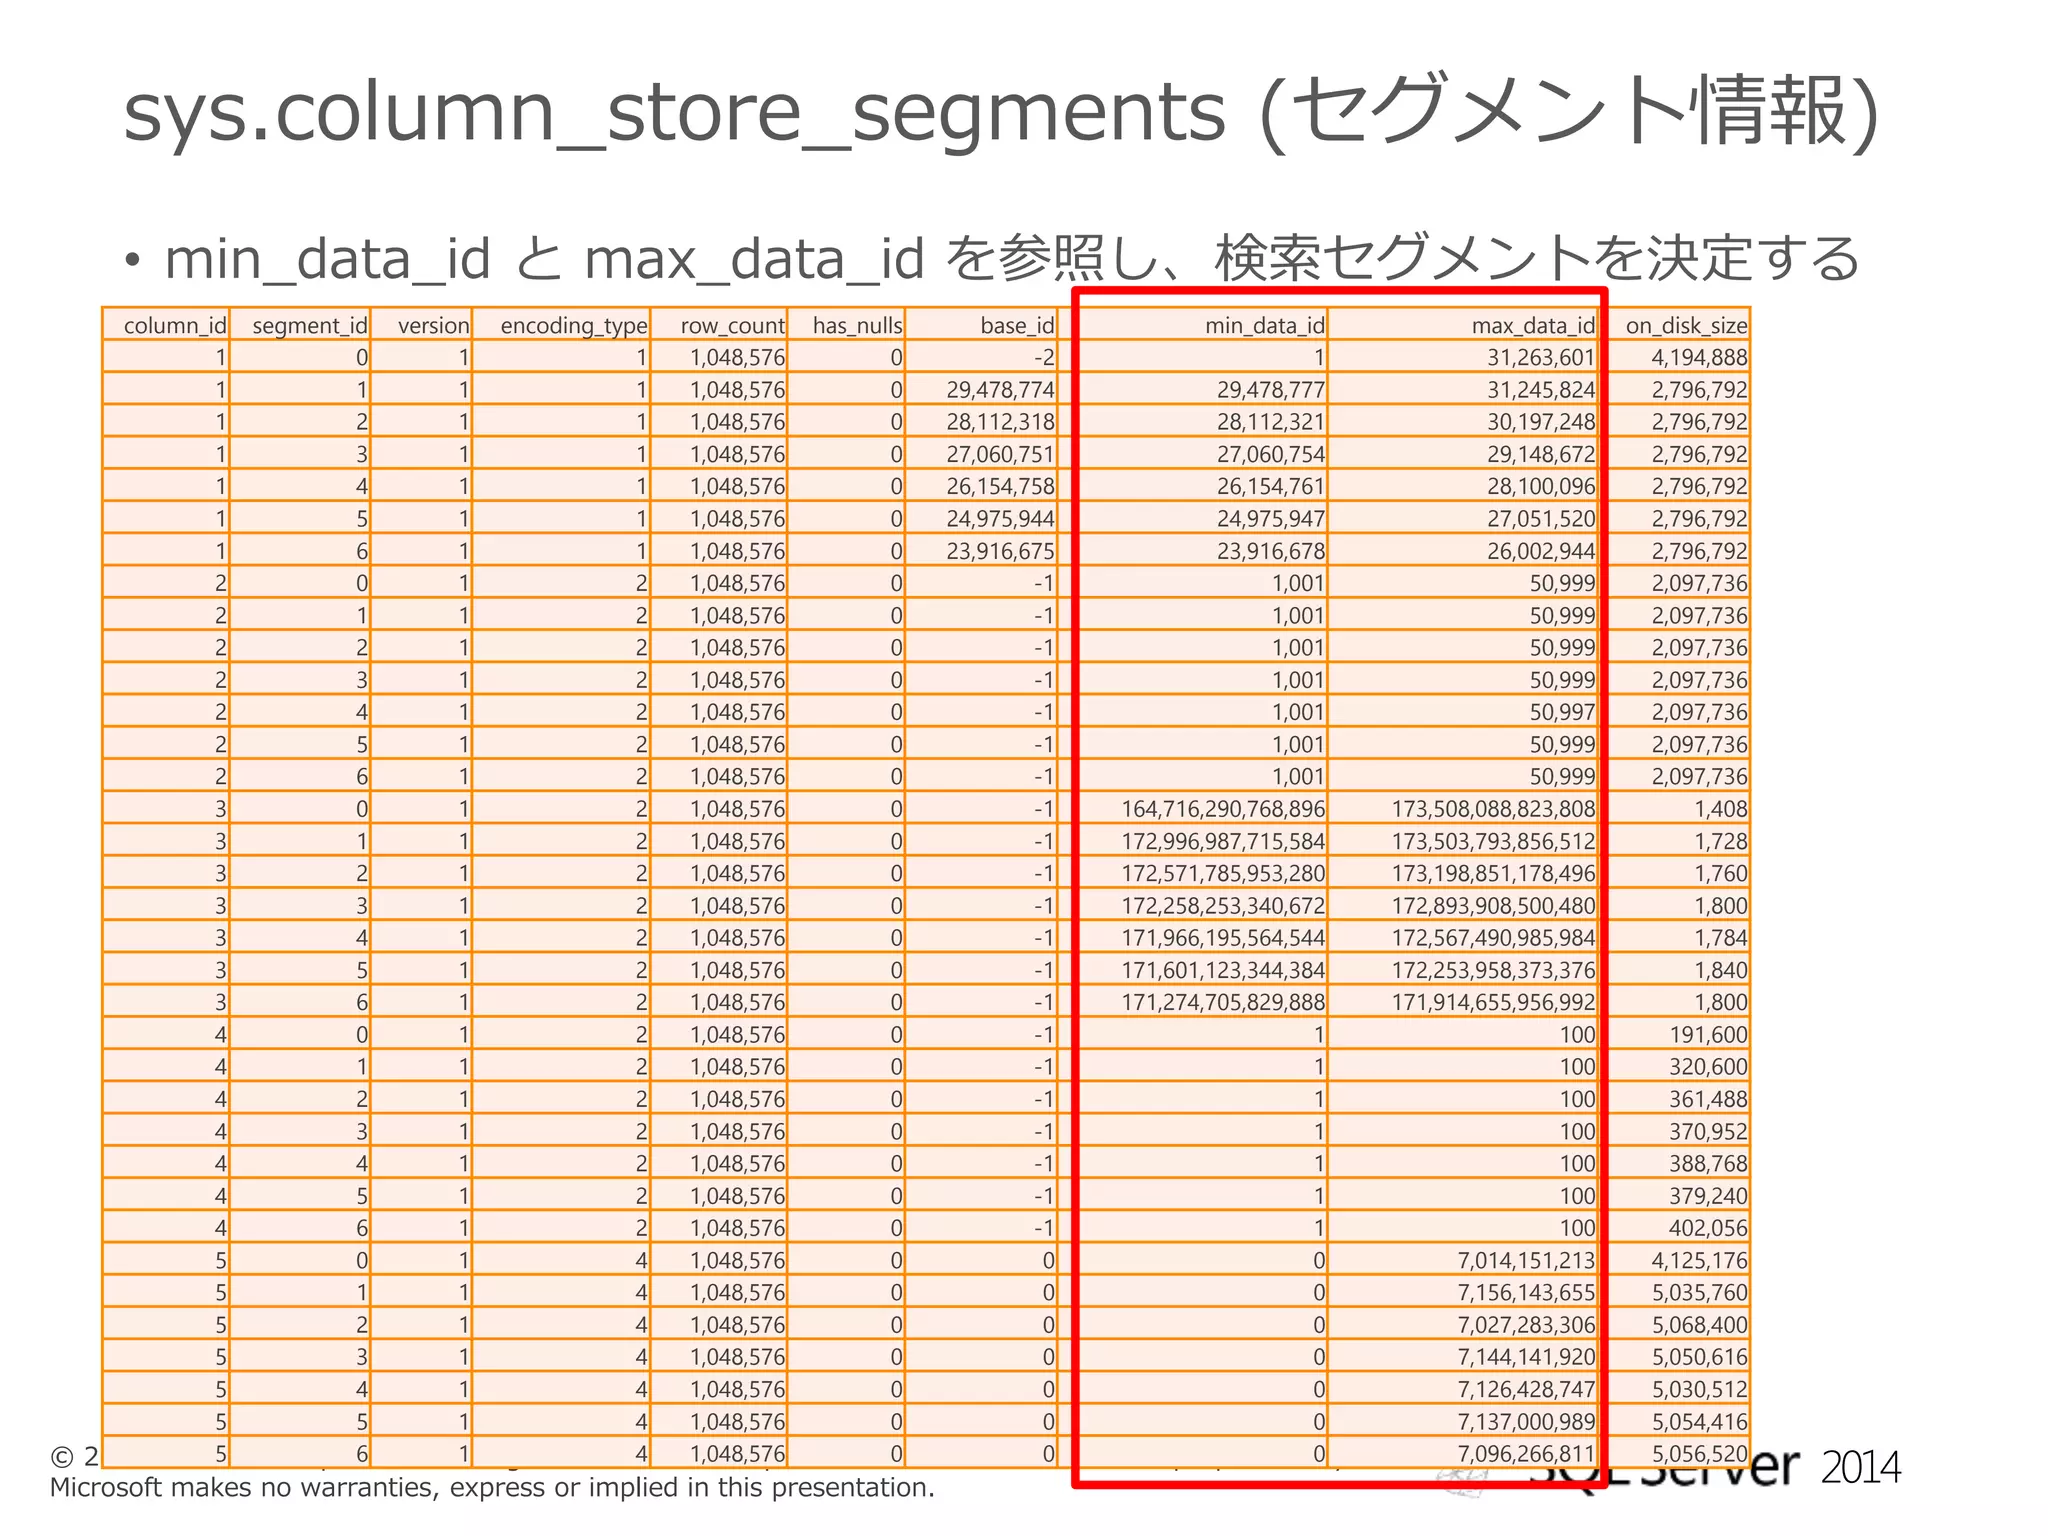Viewport: 2048px width, 1536px height.
Task: Click the on_disk_size value 4,194,888
Action: tap(1699, 358)
